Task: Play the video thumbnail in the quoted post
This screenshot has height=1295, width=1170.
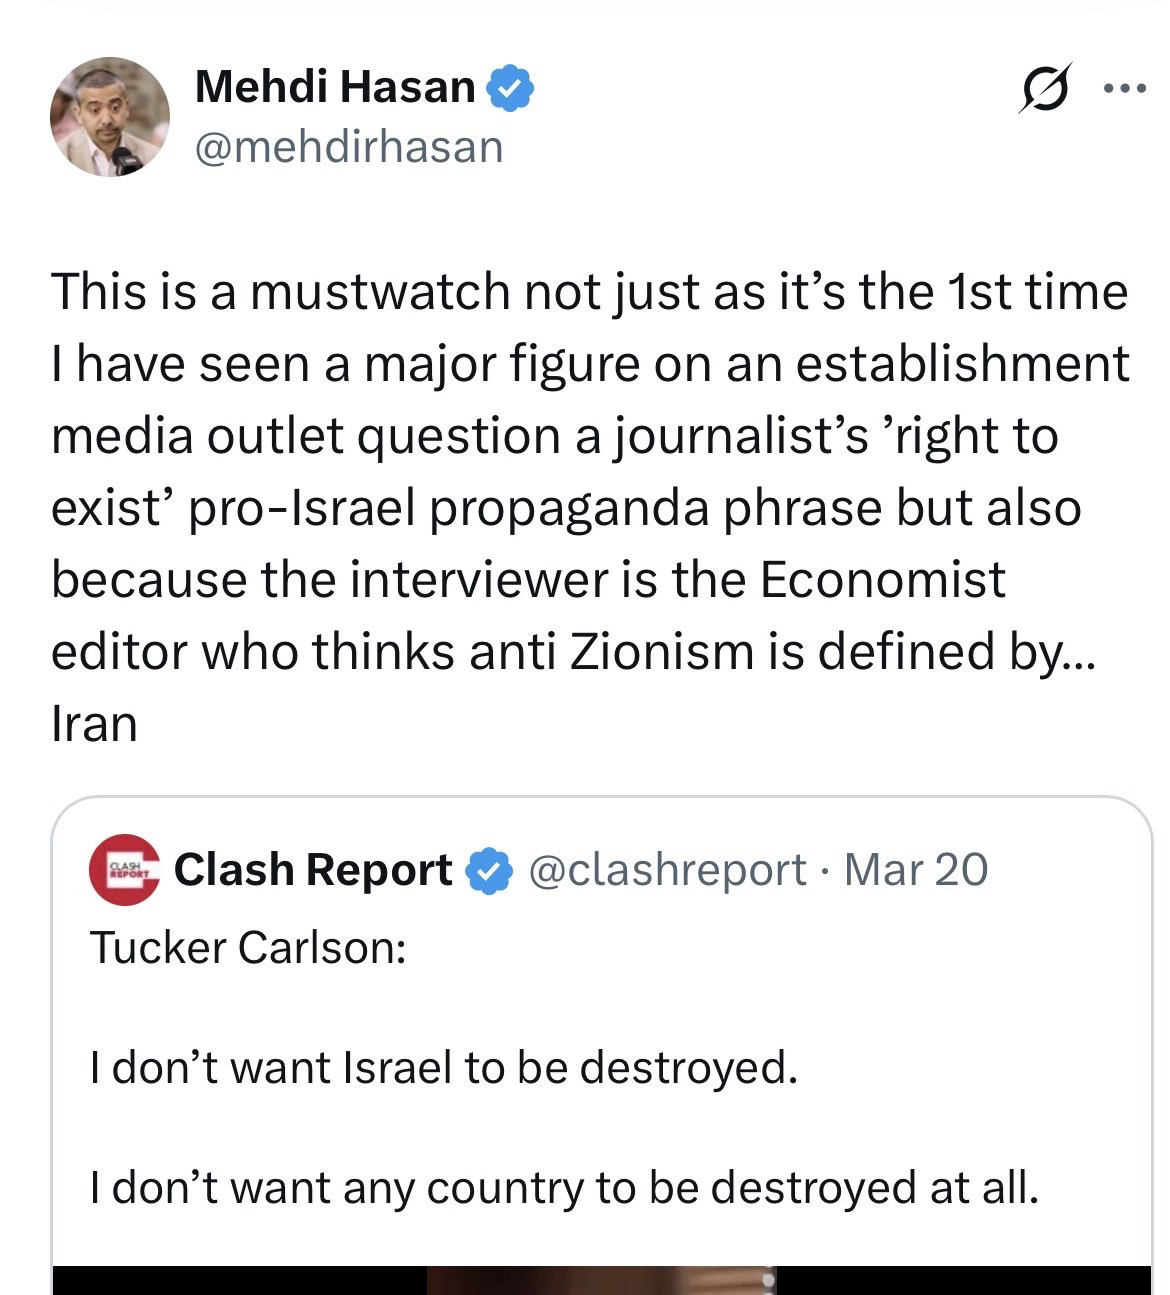Action: (600, 1280)
